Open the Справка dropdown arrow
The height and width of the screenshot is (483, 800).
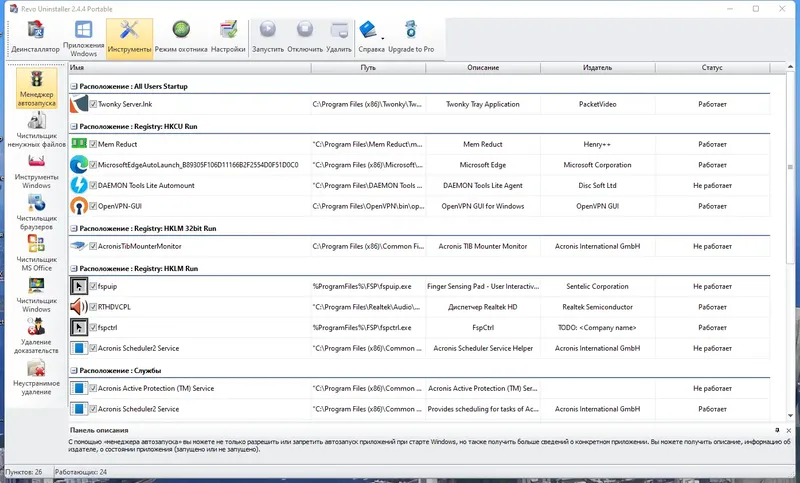tap(382, 38)
